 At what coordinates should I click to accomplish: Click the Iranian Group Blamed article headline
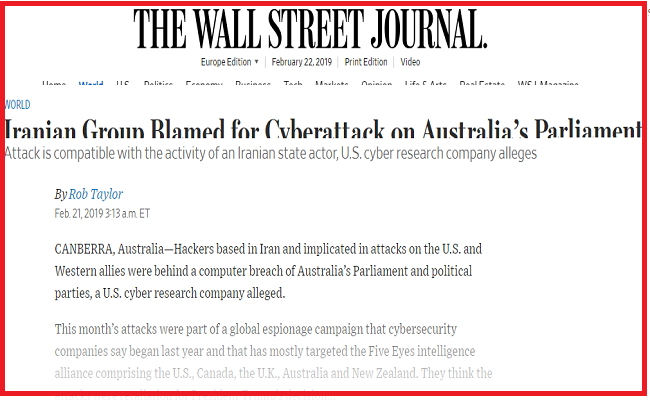coord(323,129)
